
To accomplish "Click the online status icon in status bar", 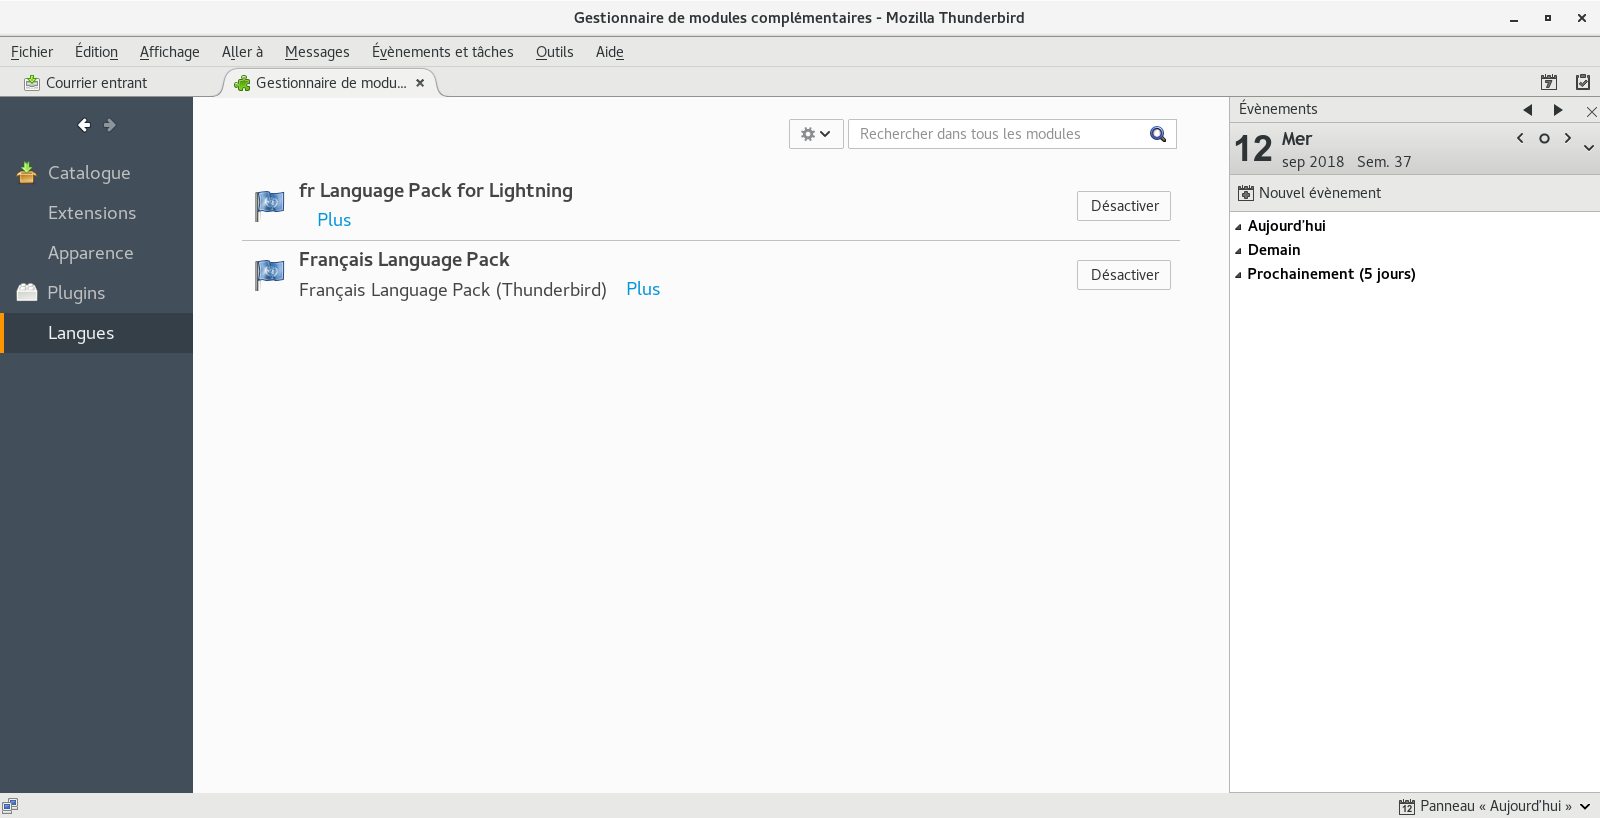I will click(x=10, y=805).
